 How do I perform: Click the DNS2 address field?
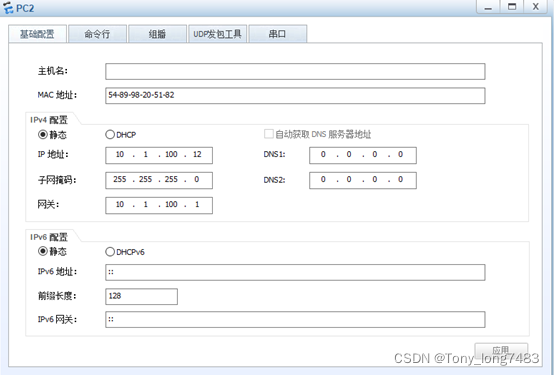coord(363,180)
